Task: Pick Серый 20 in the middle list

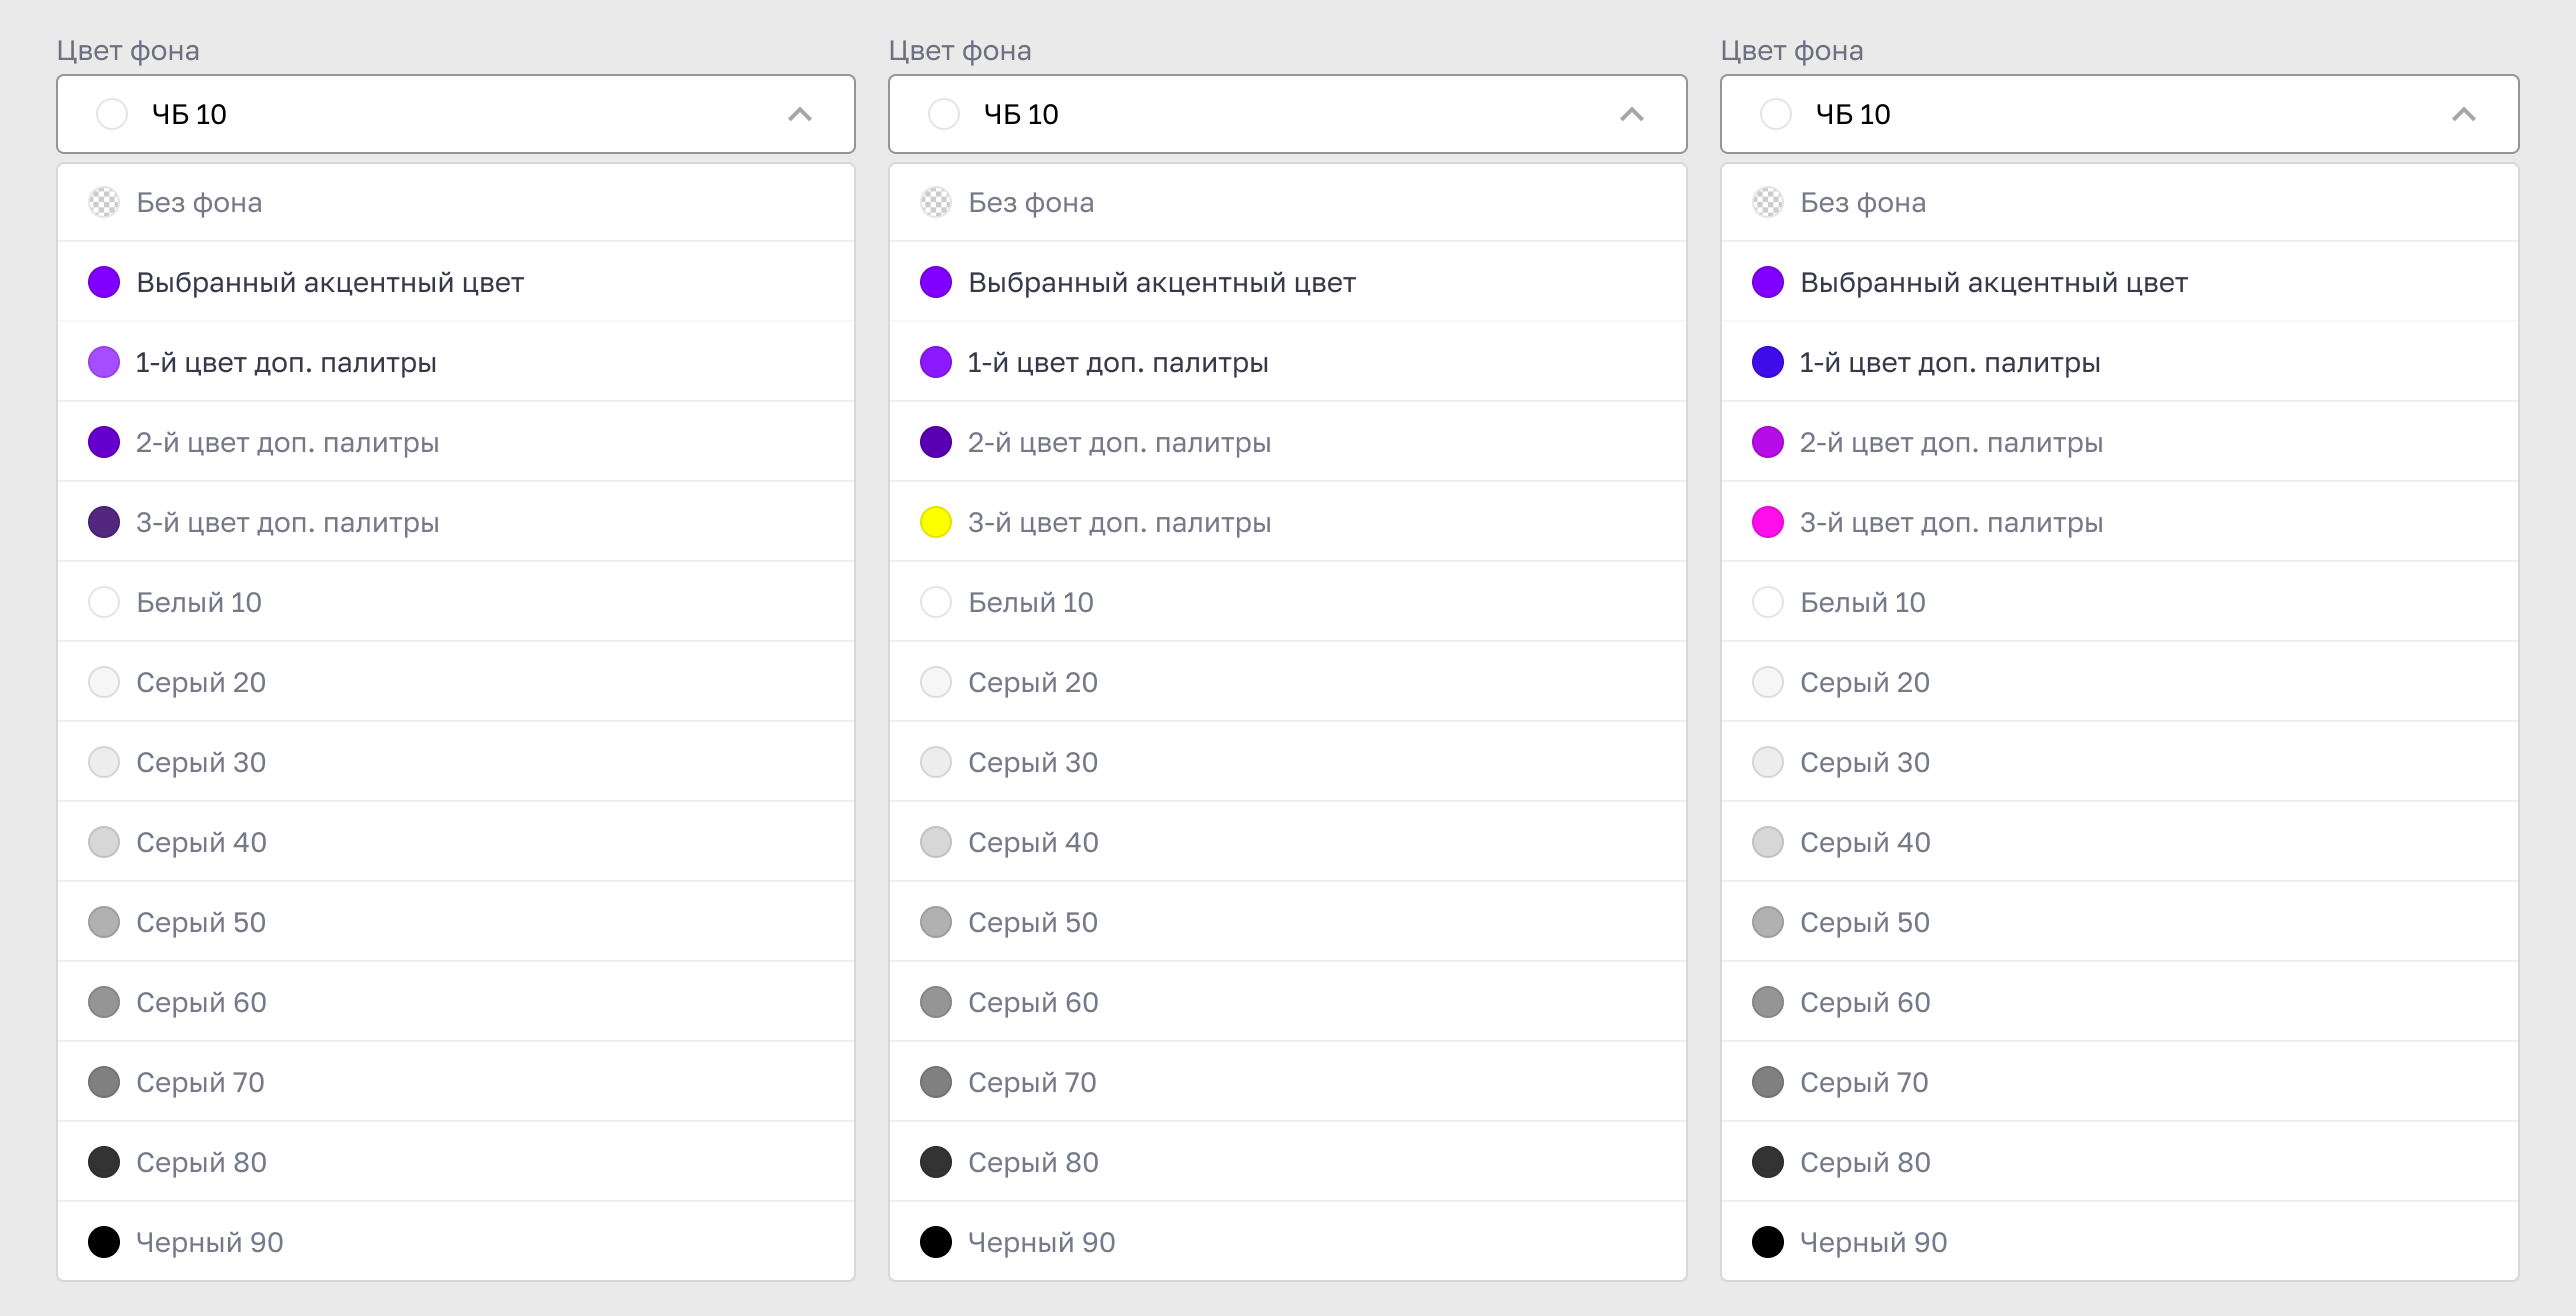Action: tap(1288, 682)
